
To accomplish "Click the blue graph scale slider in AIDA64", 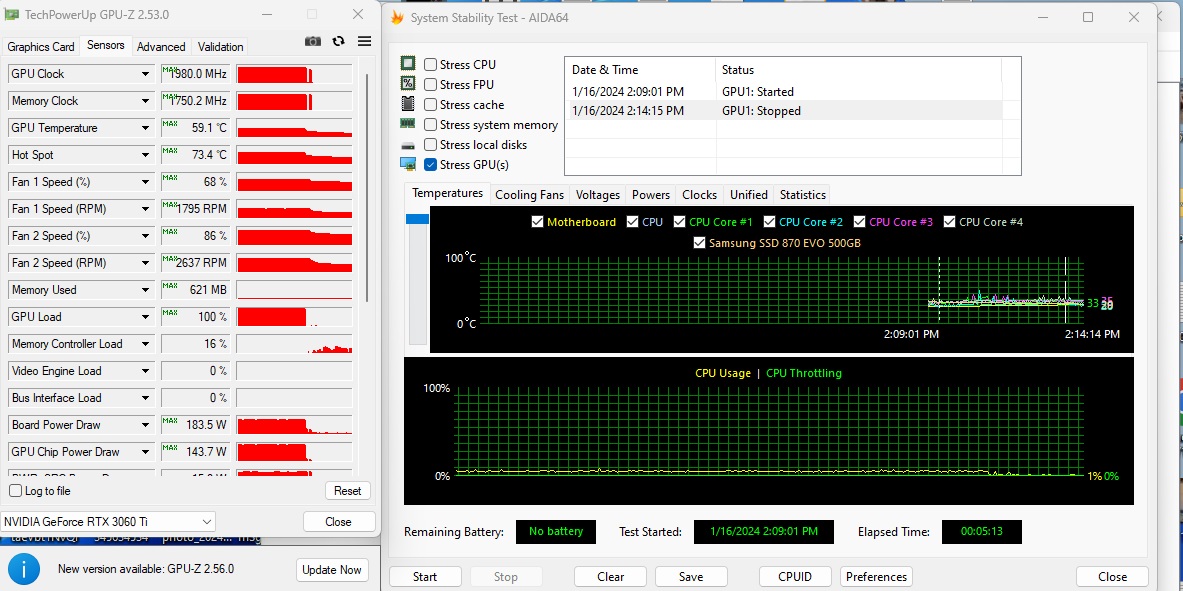I will coord(417,219).
